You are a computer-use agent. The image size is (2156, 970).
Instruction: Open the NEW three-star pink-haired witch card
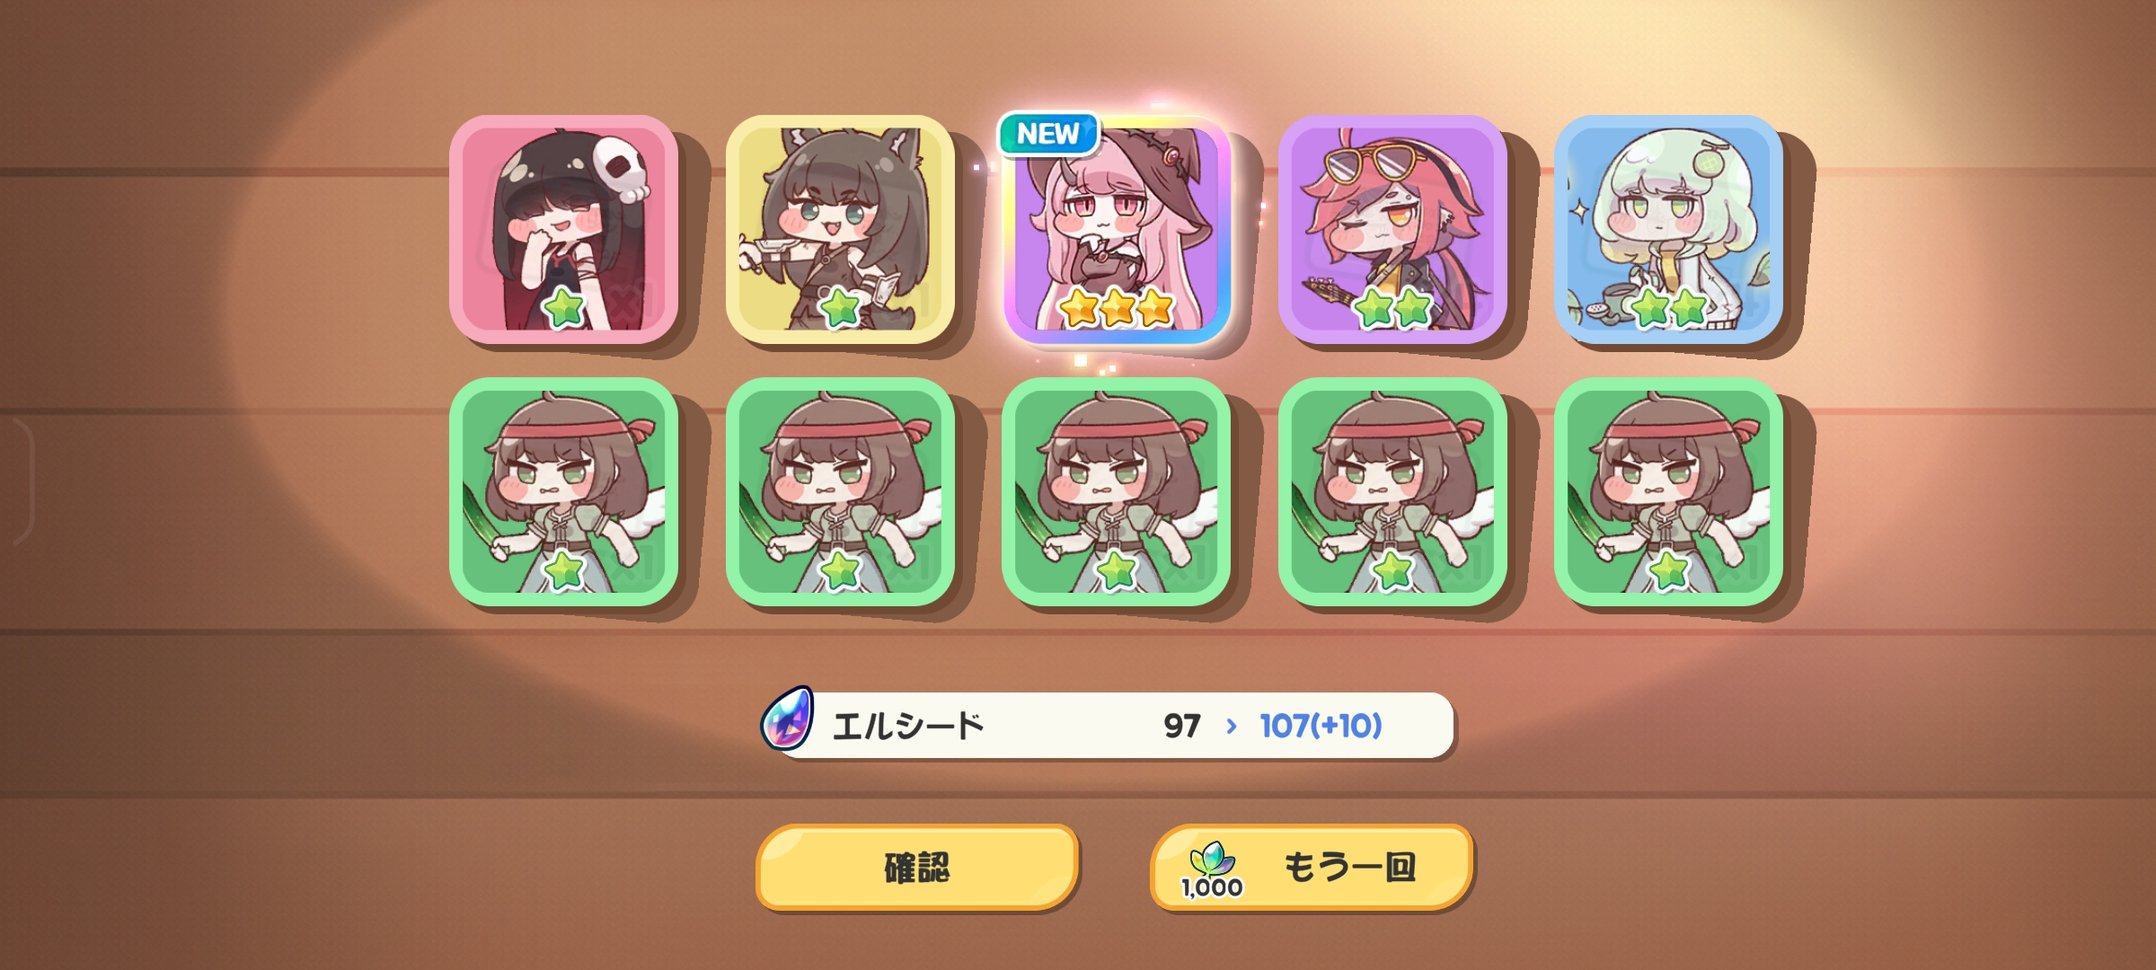click(x=1116, y=229)
